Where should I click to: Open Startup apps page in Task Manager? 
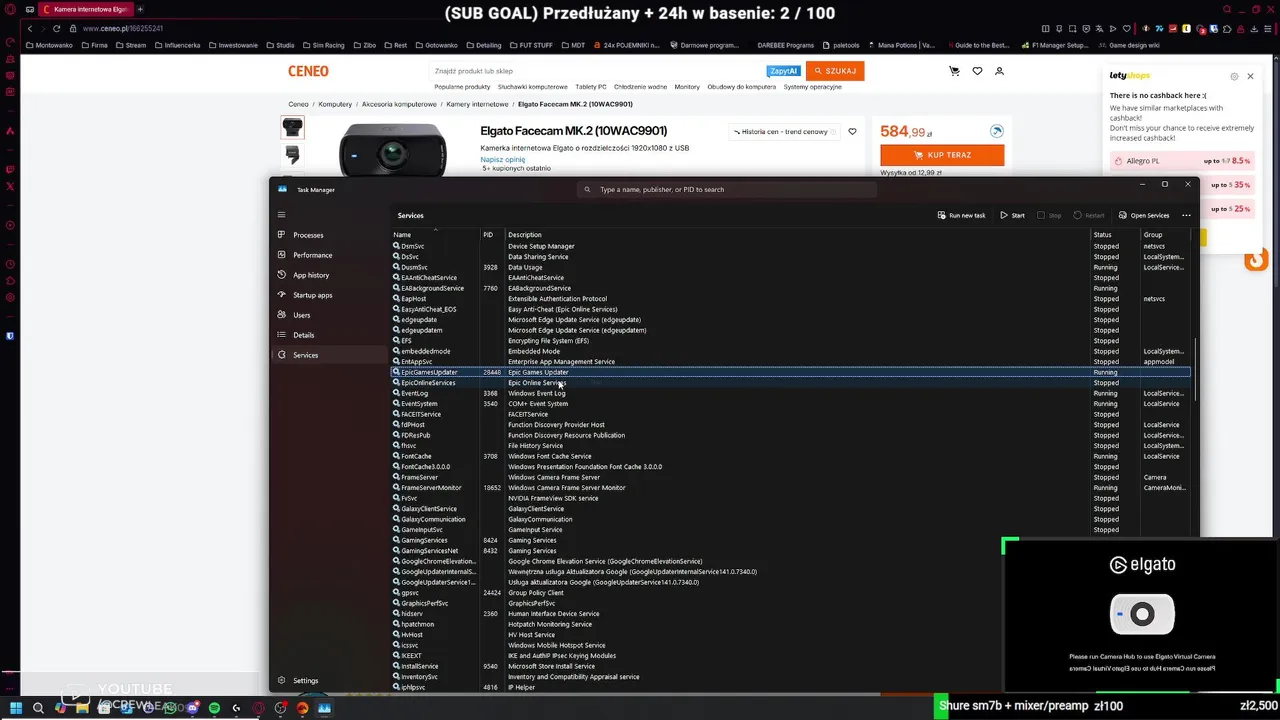(x=330, y=295)
